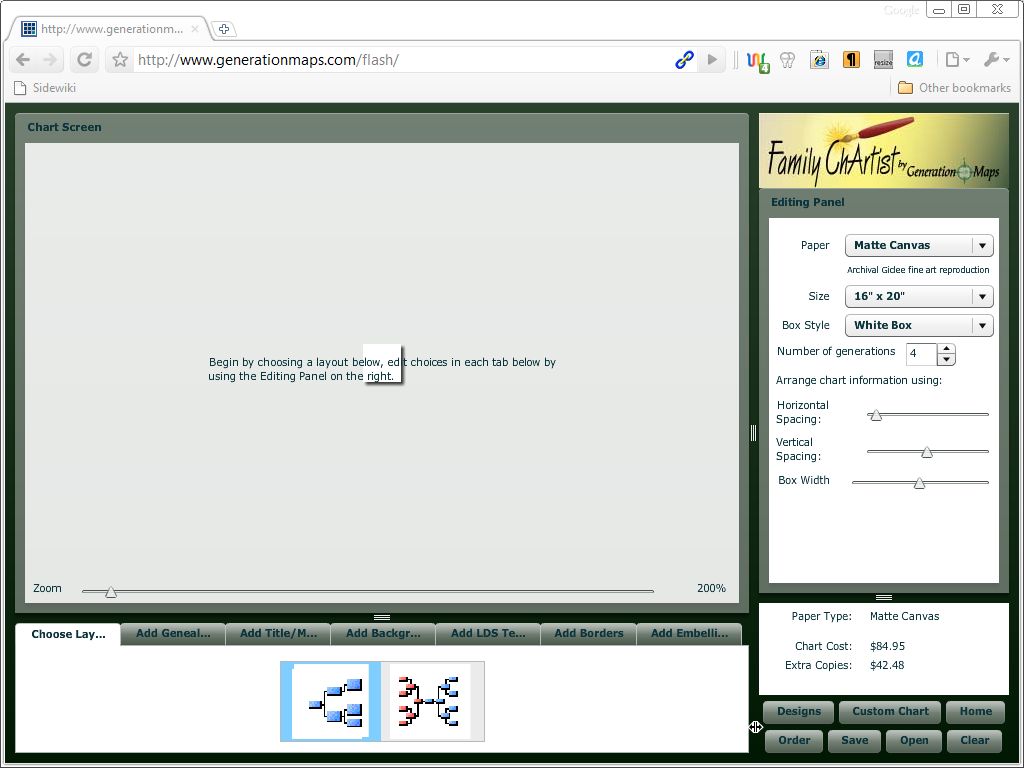Open the Add LDS Temple tab
The height and width of the screenshot is (768, 1024).
coord(488,633)
